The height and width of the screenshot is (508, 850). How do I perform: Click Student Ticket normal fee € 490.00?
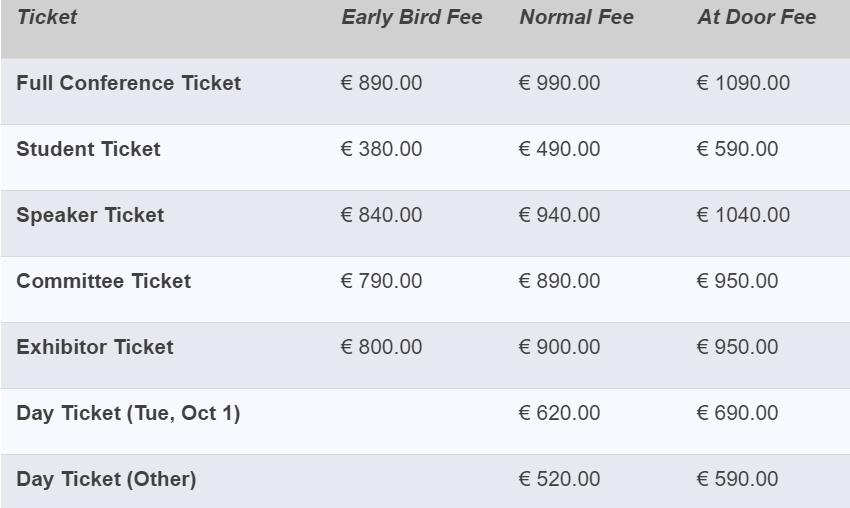[x=559, y=149]
